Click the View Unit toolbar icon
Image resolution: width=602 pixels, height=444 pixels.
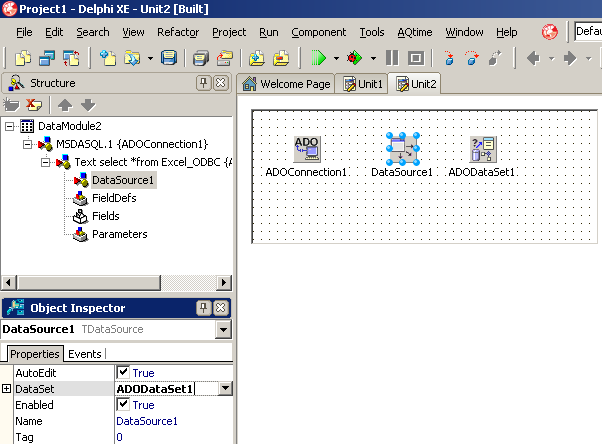23,58
